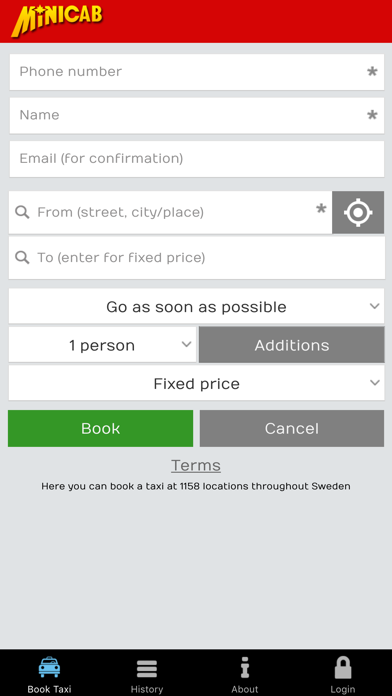The image size is (392, 696).
Task: Click the green Book button
Action: (100, 428)
